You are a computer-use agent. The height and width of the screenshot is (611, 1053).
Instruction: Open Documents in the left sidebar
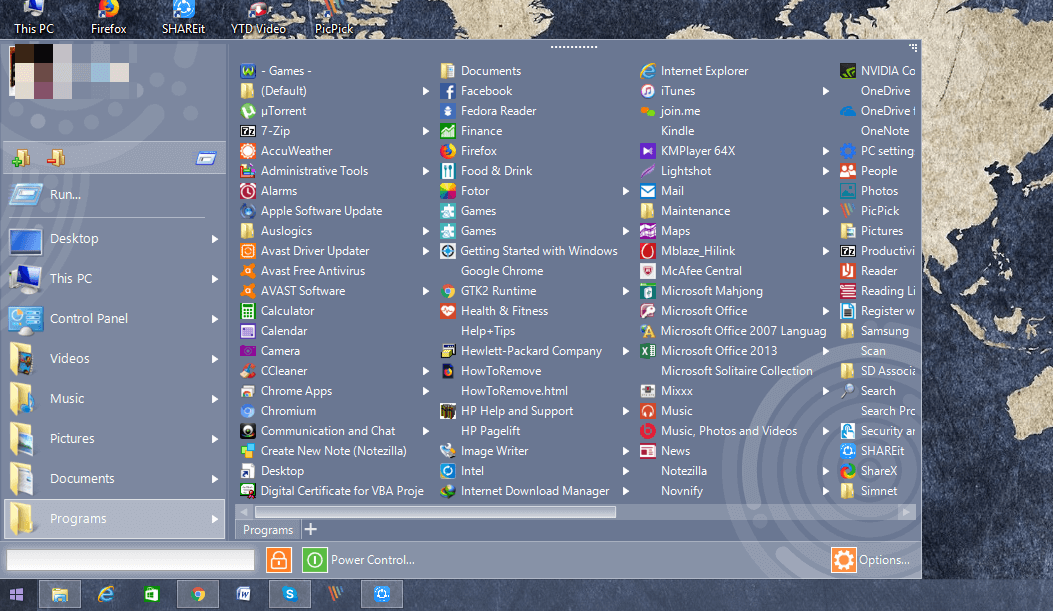(x=114, y=479)
